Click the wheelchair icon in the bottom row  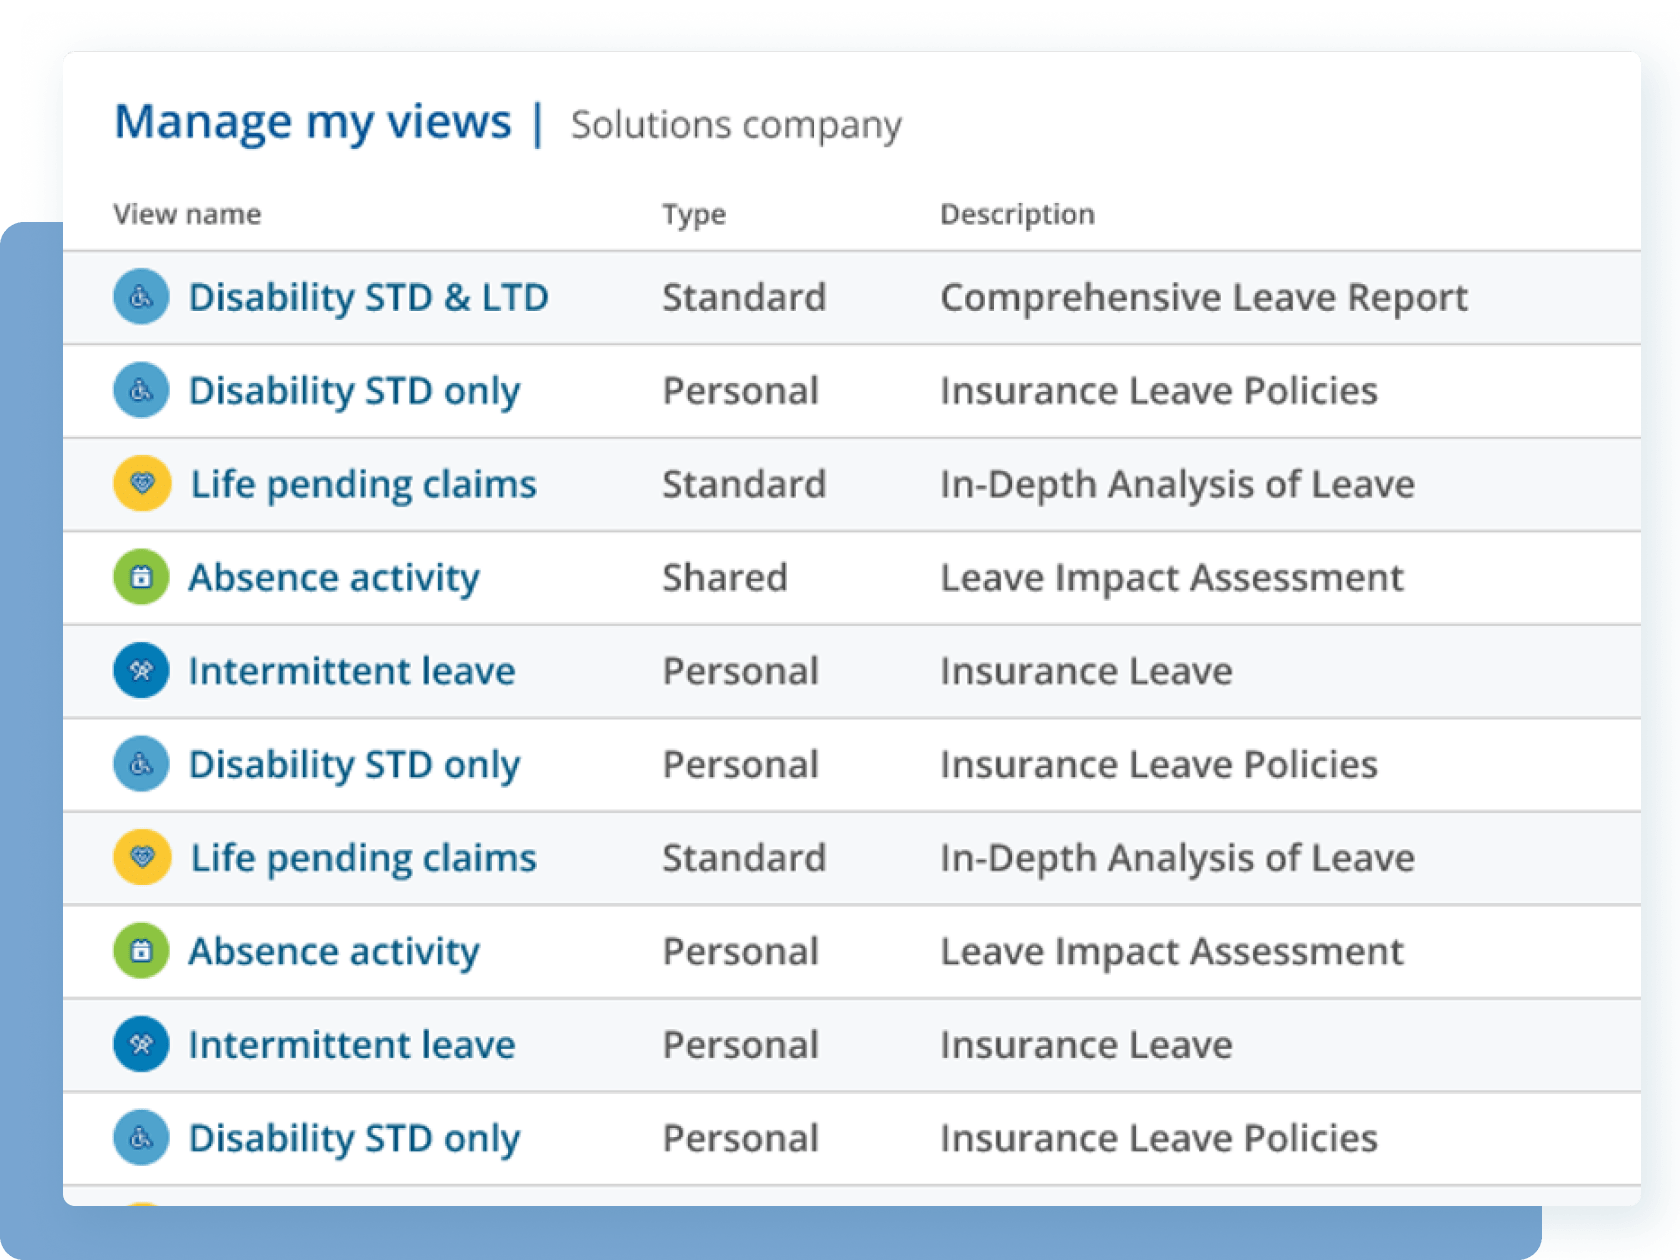click(140, 1138)
